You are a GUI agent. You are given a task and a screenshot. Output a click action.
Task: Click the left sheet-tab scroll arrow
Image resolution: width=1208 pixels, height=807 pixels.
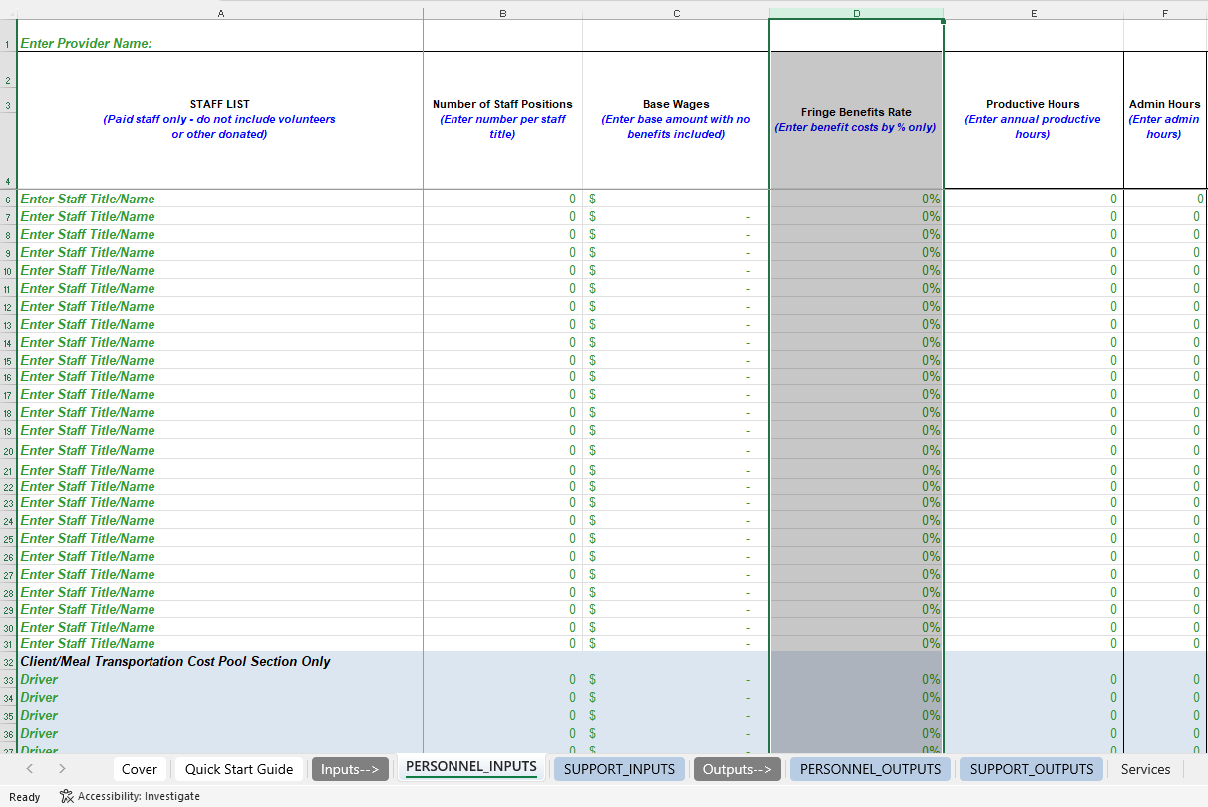point(29,769)
